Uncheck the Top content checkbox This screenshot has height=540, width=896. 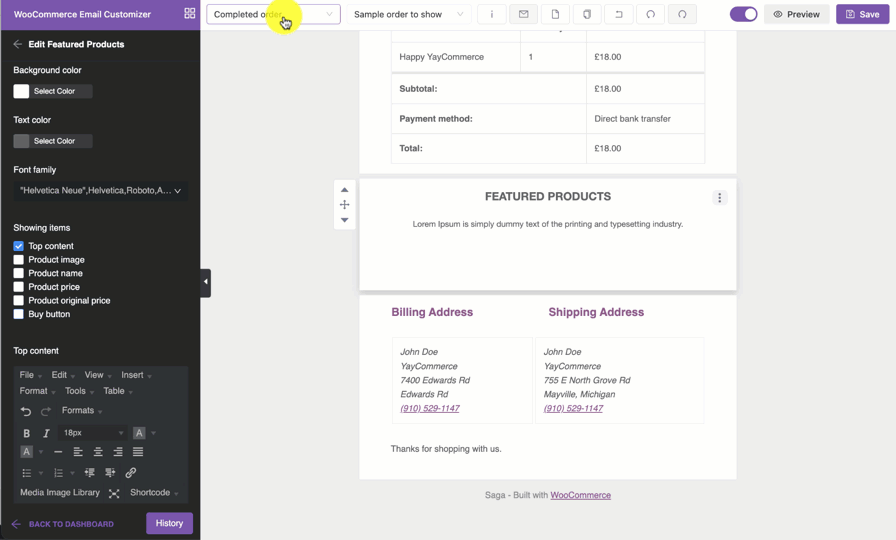tap(19, 246)
